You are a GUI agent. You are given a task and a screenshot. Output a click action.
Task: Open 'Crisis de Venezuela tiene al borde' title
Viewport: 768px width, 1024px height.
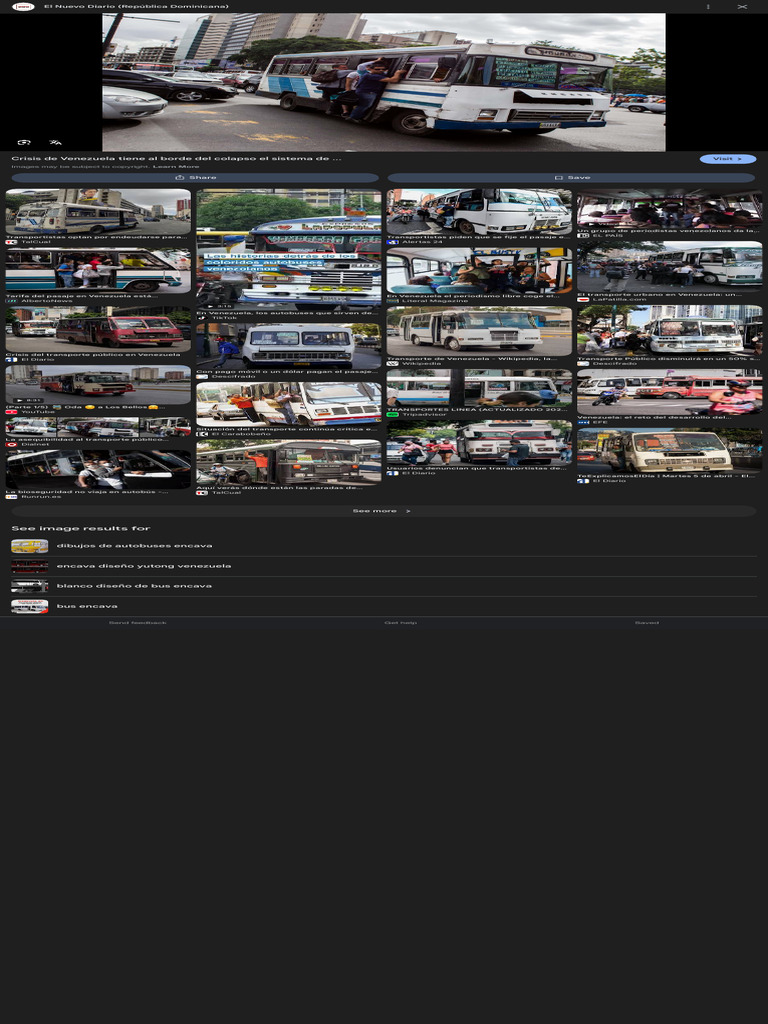click(x=176, y=158)
